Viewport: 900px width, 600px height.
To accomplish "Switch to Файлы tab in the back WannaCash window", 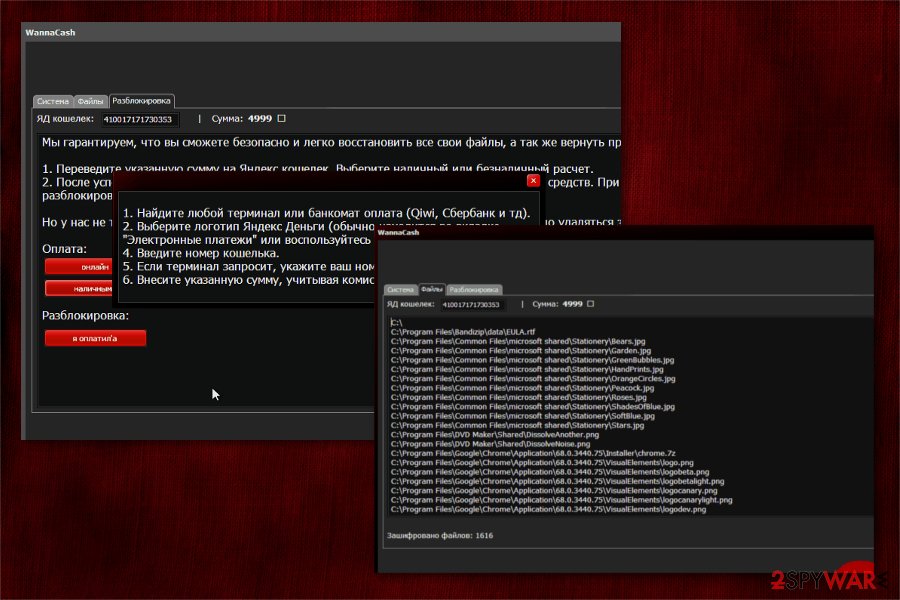I will tap(91, 101).
